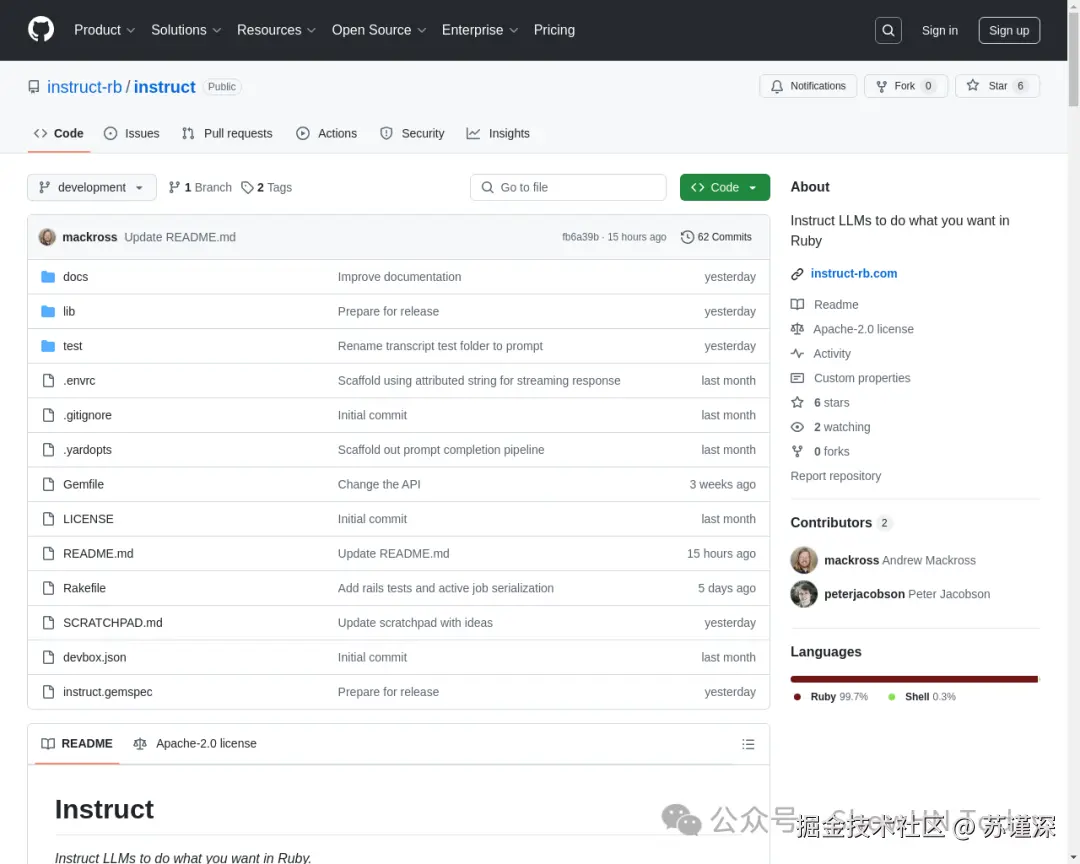Open the search magnifier button

(x=888, y=30)
